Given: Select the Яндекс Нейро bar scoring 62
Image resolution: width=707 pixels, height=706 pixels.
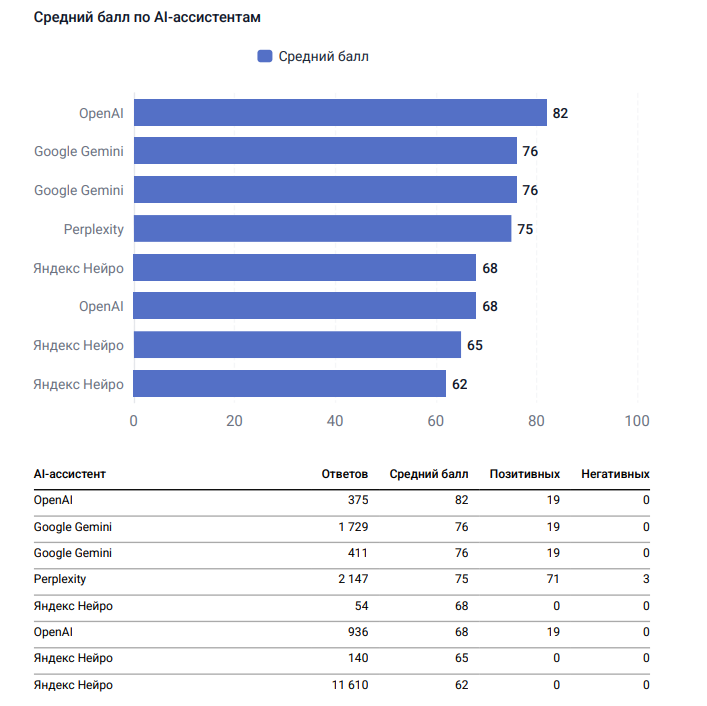Looking at the screenshot, I should pos(290,384).
